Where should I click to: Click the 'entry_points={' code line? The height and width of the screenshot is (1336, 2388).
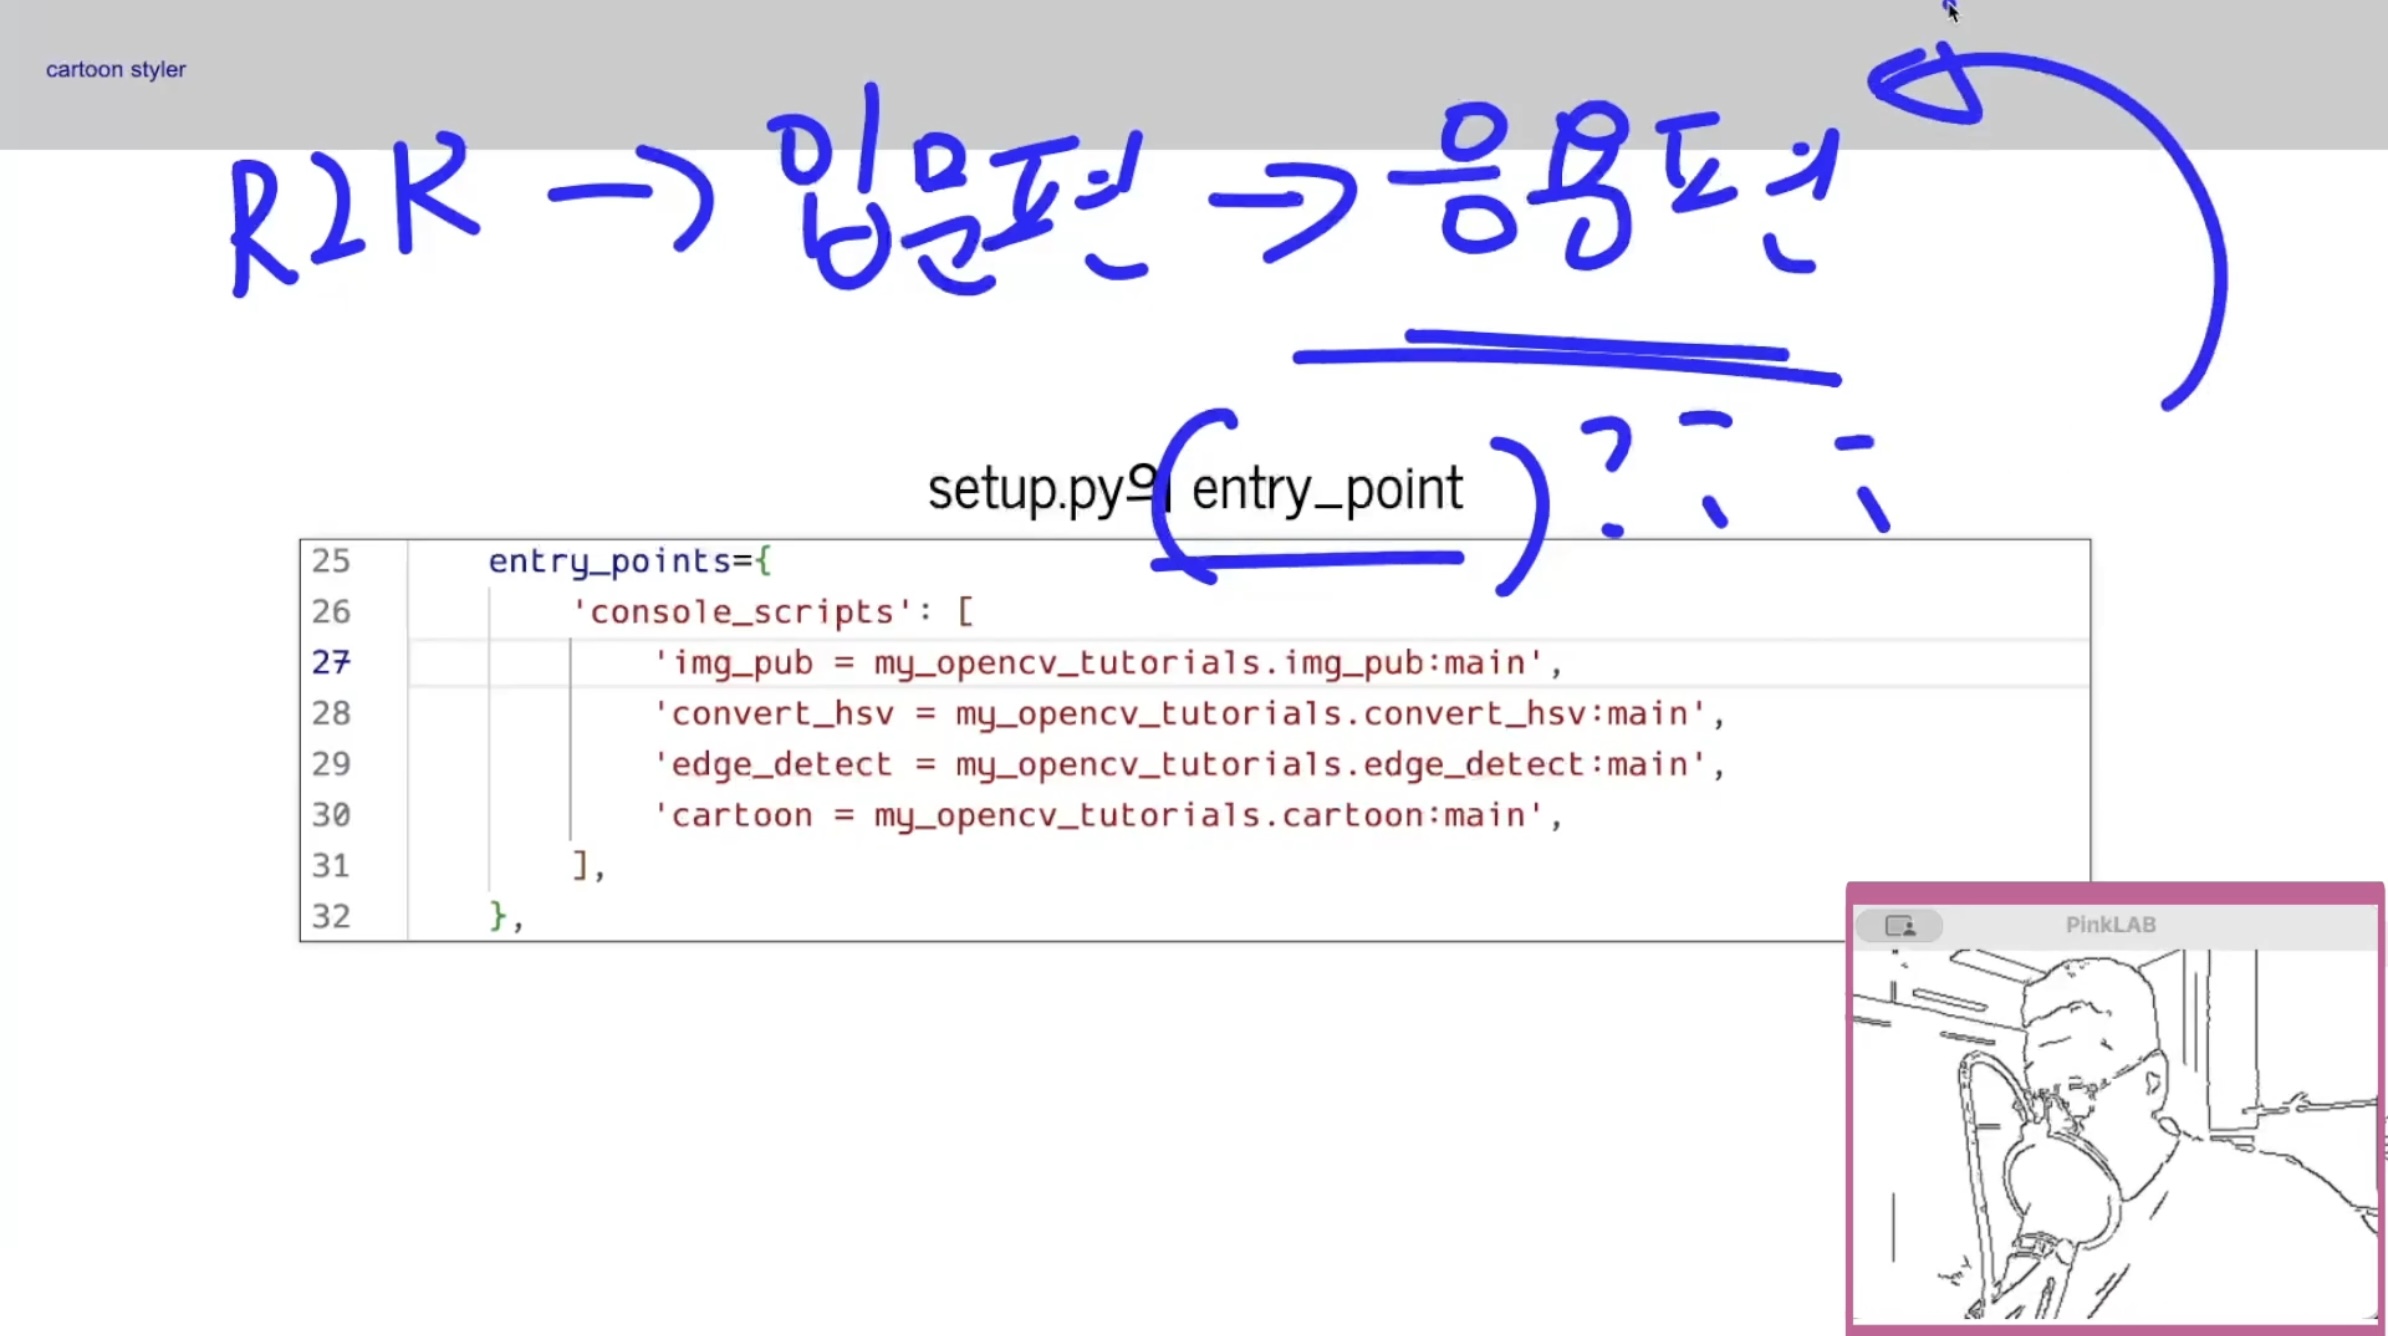pos(629,561)
